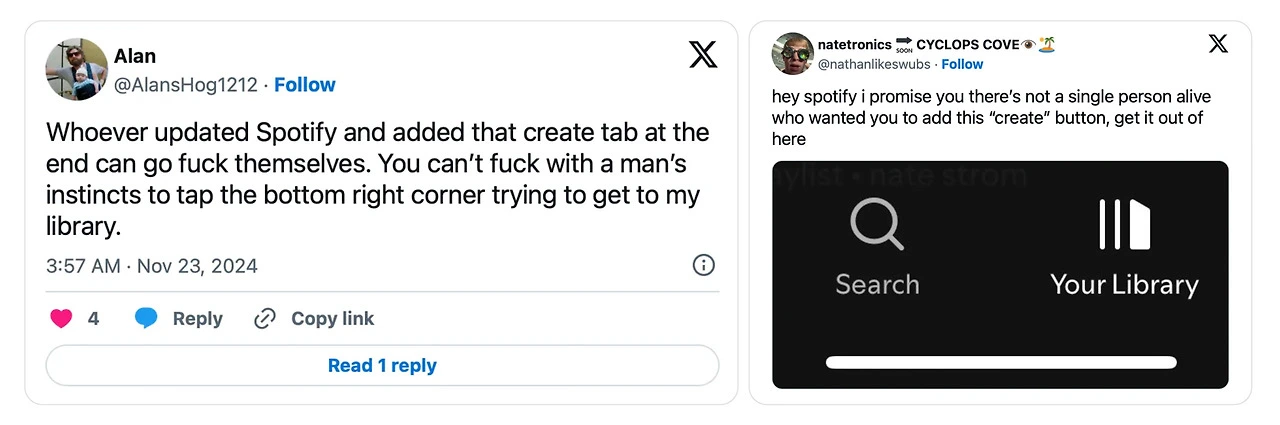Click the display name Alan
Image resolution: width=1280 pixels, height=425 pixels.
click(x=135, y=56)
